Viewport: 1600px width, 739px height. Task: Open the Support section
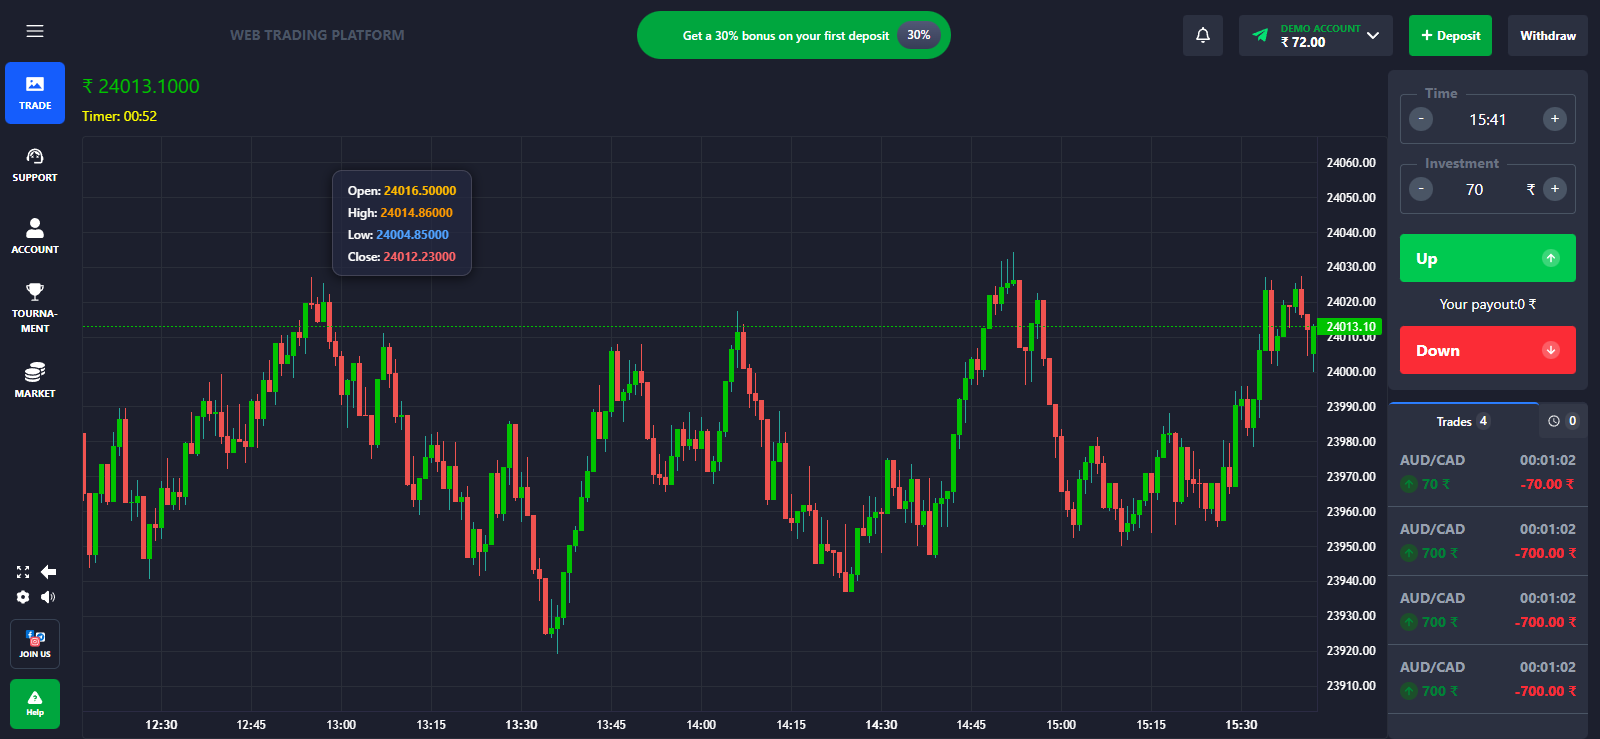point(35,165)
